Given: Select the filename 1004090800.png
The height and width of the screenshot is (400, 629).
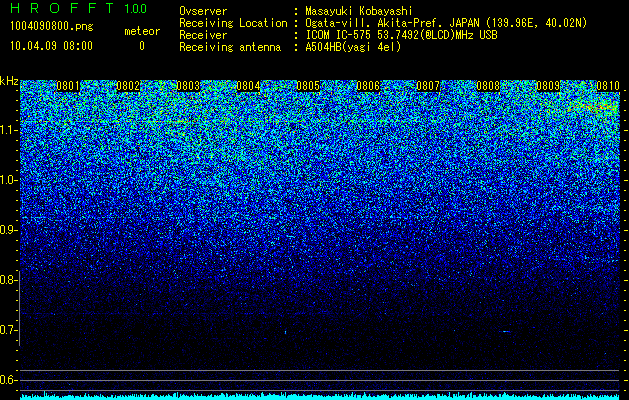Looking at the screenshot, I should tap(52, 27).
